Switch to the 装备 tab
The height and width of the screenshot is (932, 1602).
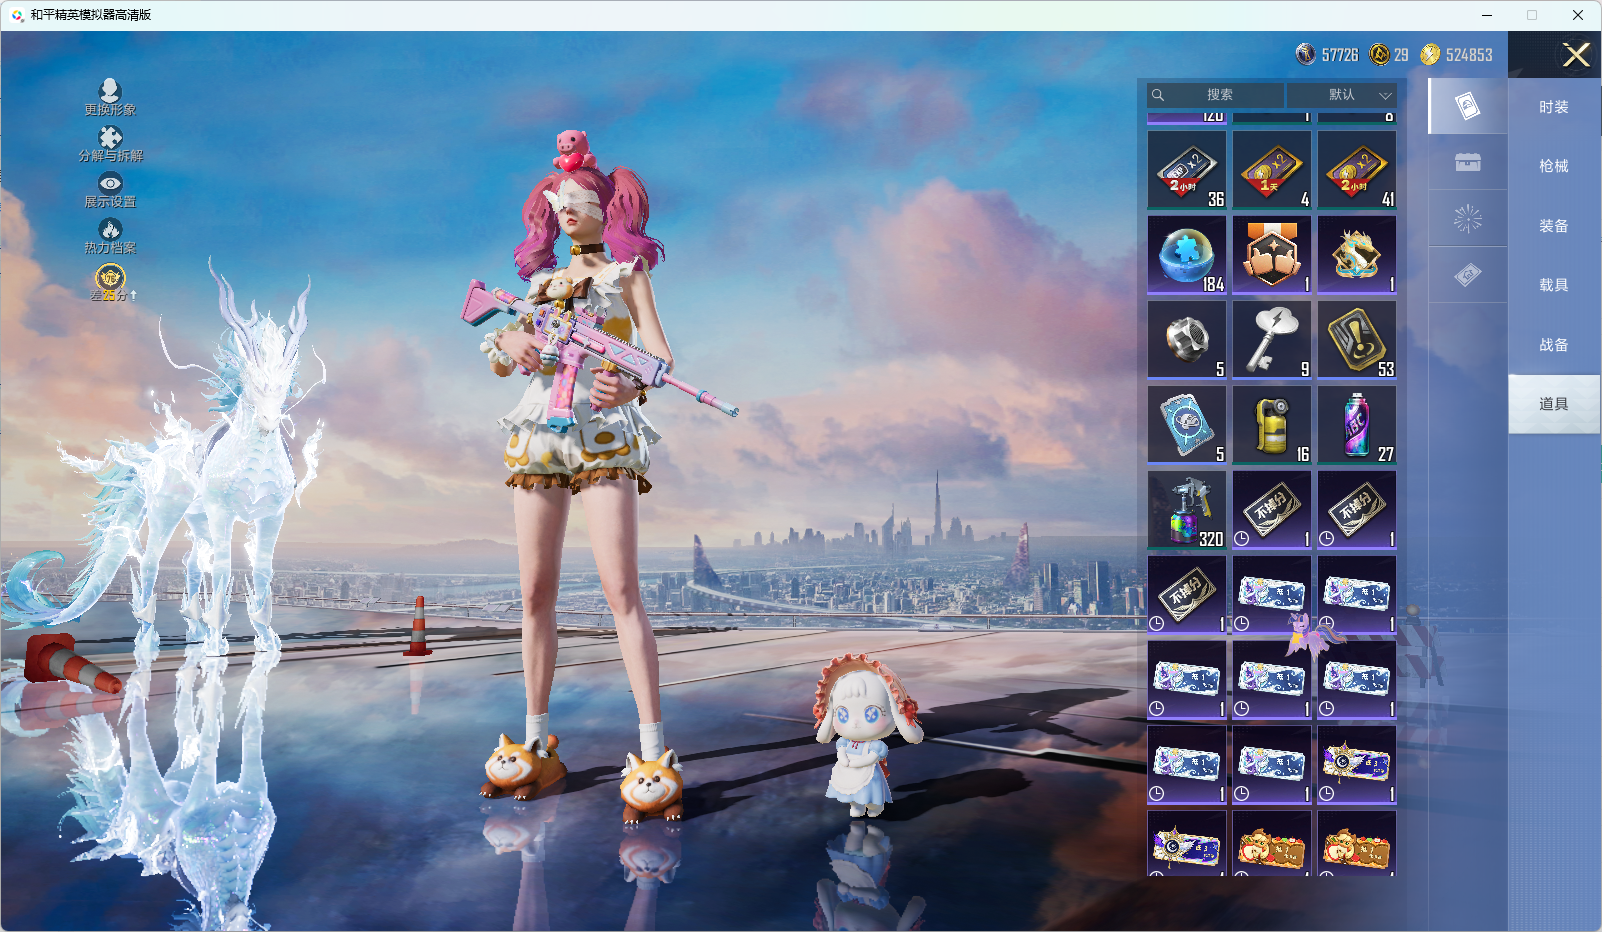point(1554,226)
